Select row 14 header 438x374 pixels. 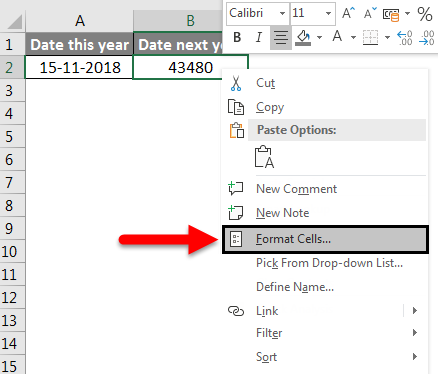12,344
